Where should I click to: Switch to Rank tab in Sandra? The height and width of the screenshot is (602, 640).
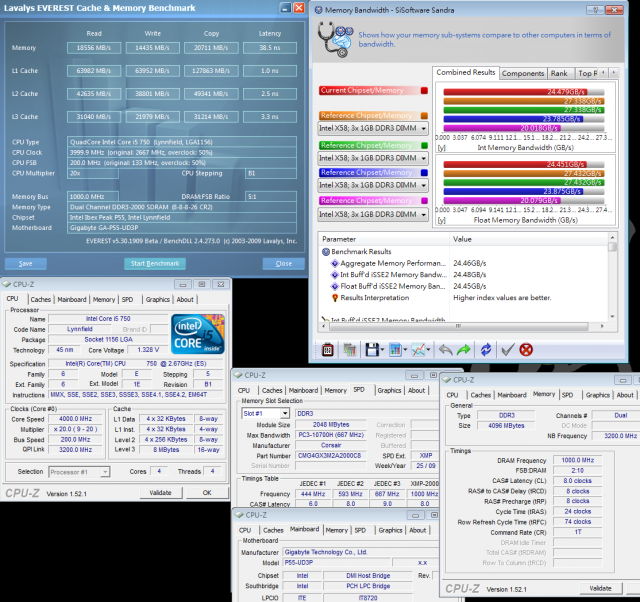(x=559, y=73)
